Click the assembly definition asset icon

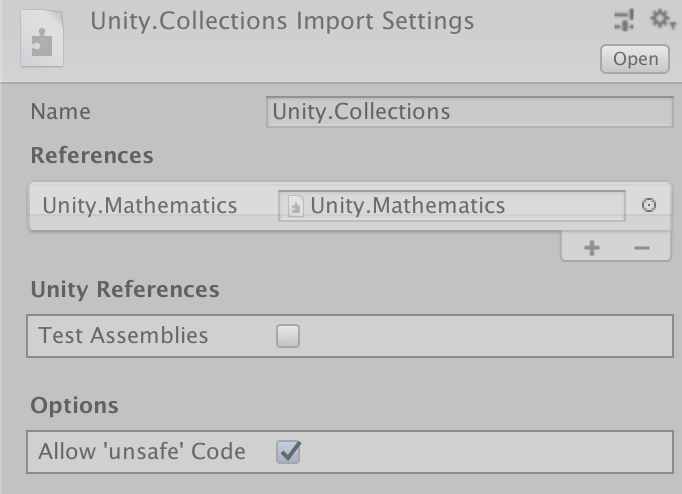[42, 38]
